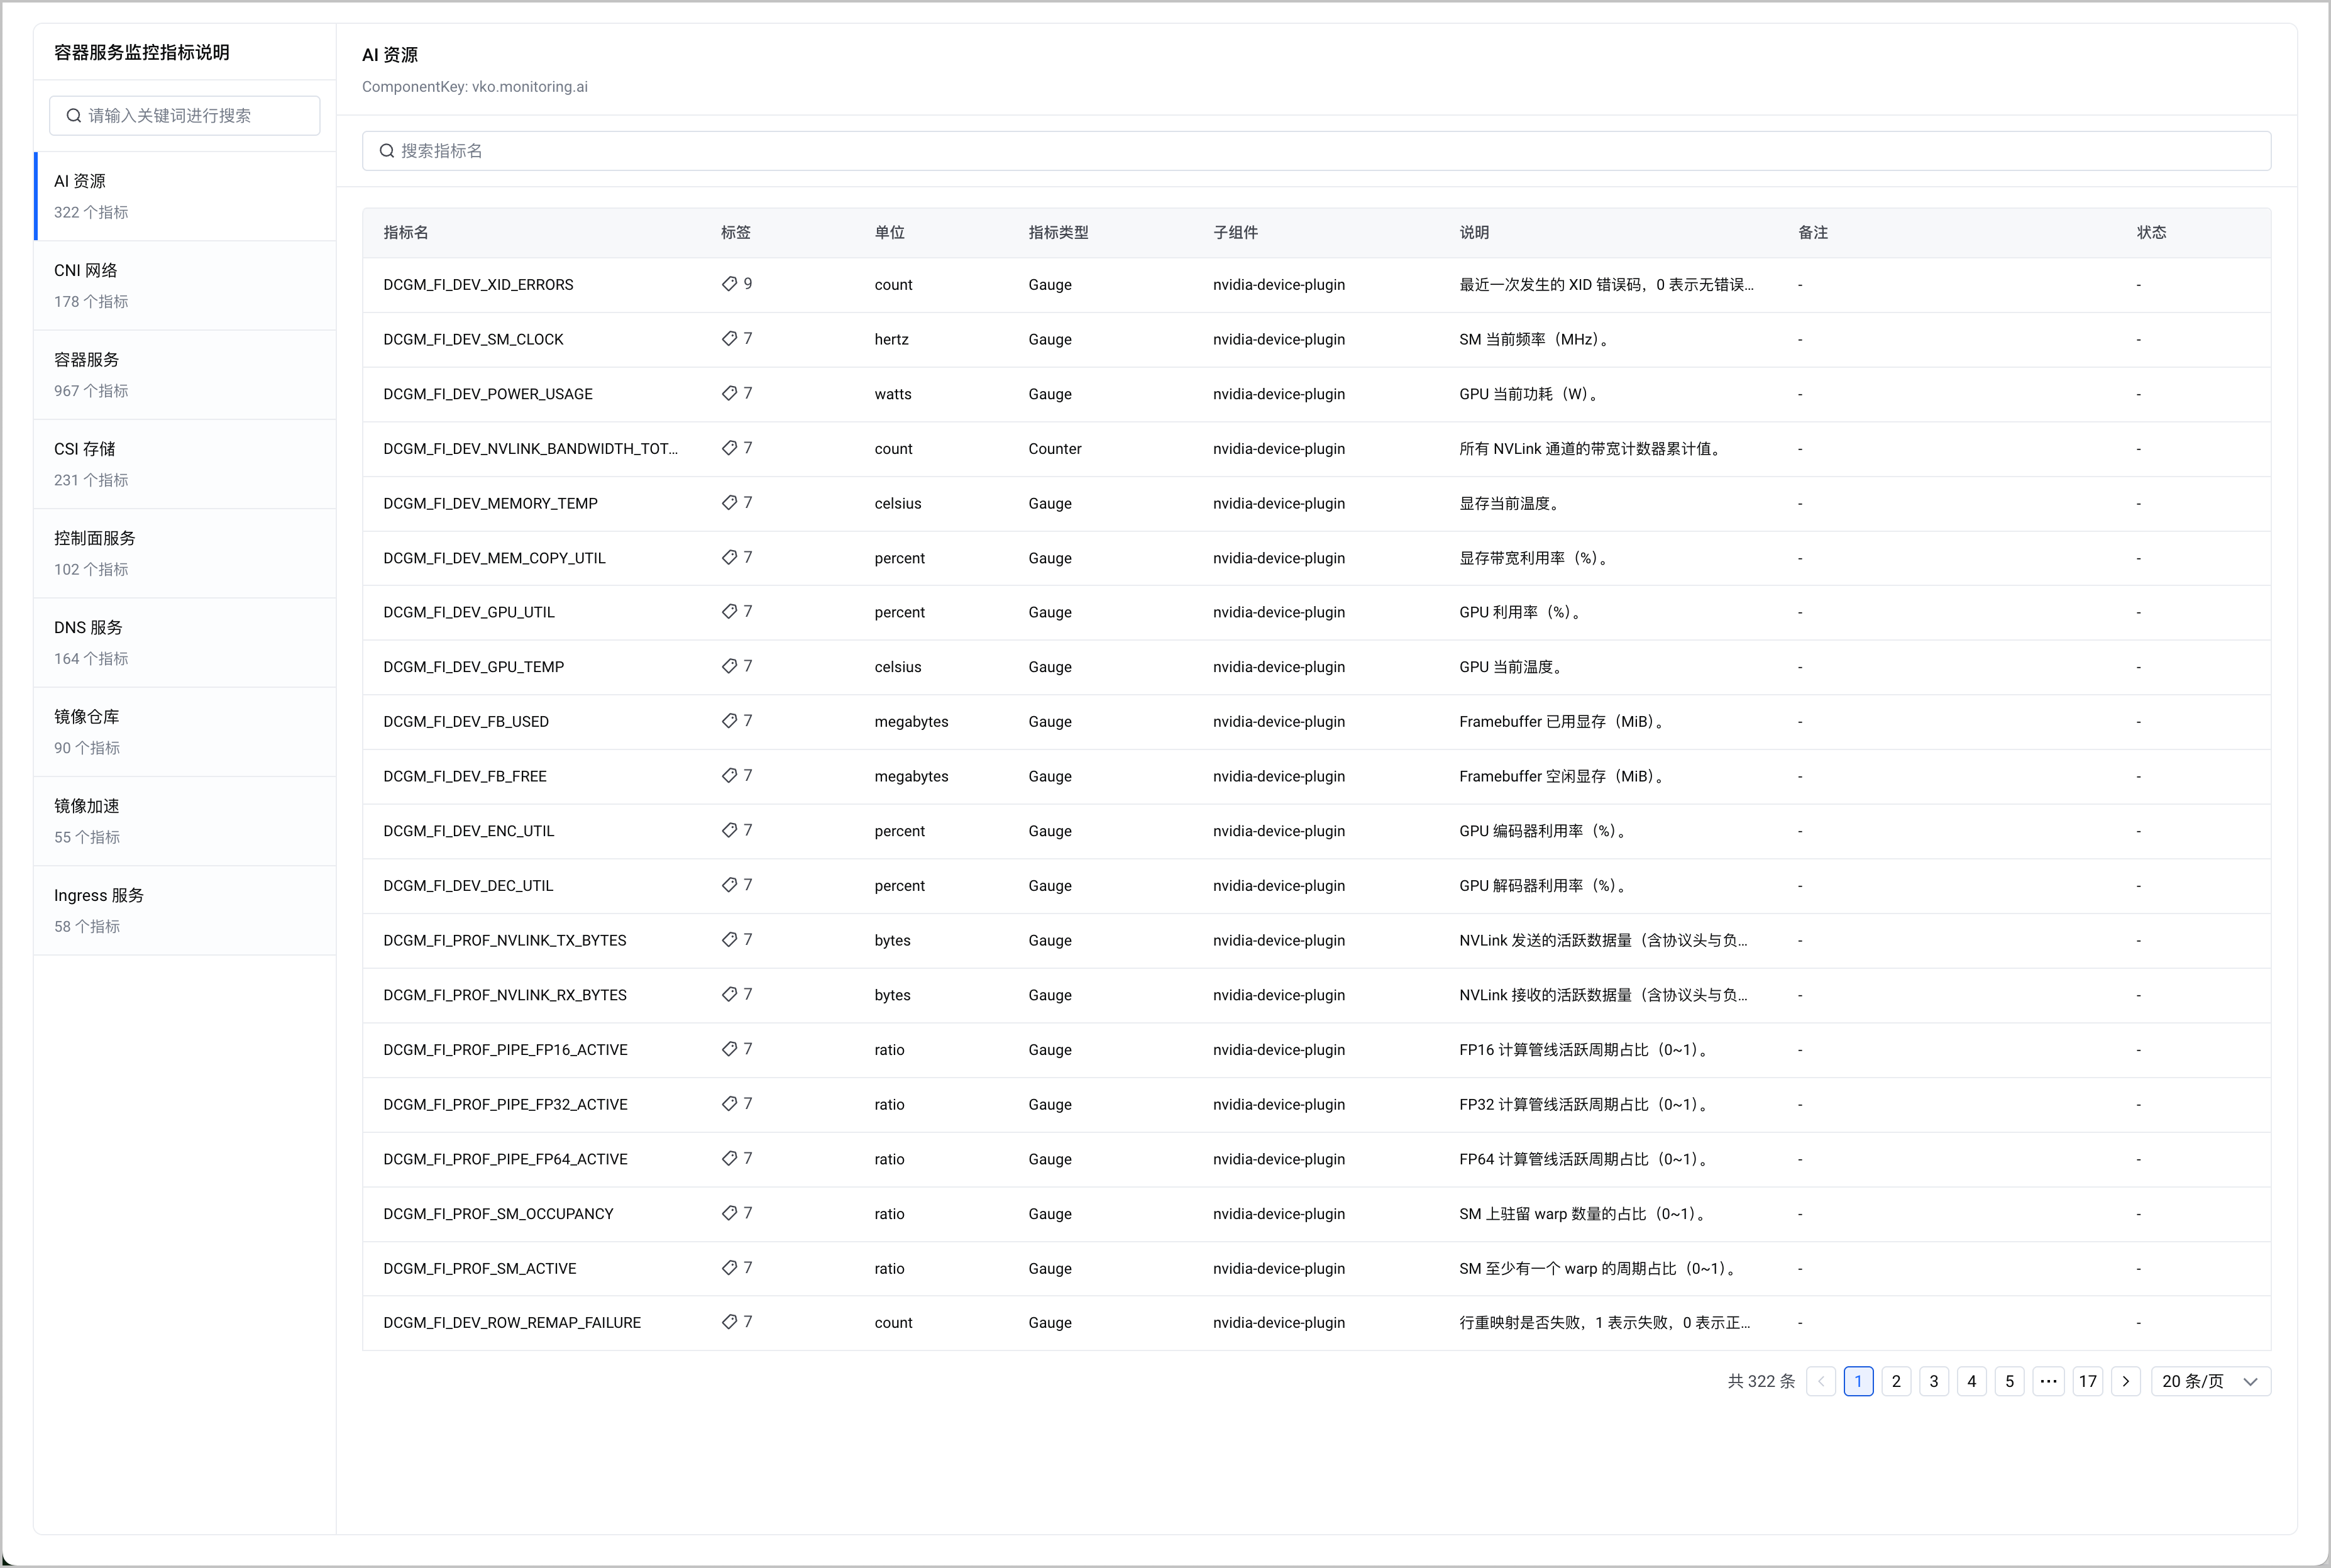Click tag icon for DCGM_FI_DEV_FB_USED metric
Image resolution: width=2331 pixels, height=1568 pixels.
[x=729, y=721]
